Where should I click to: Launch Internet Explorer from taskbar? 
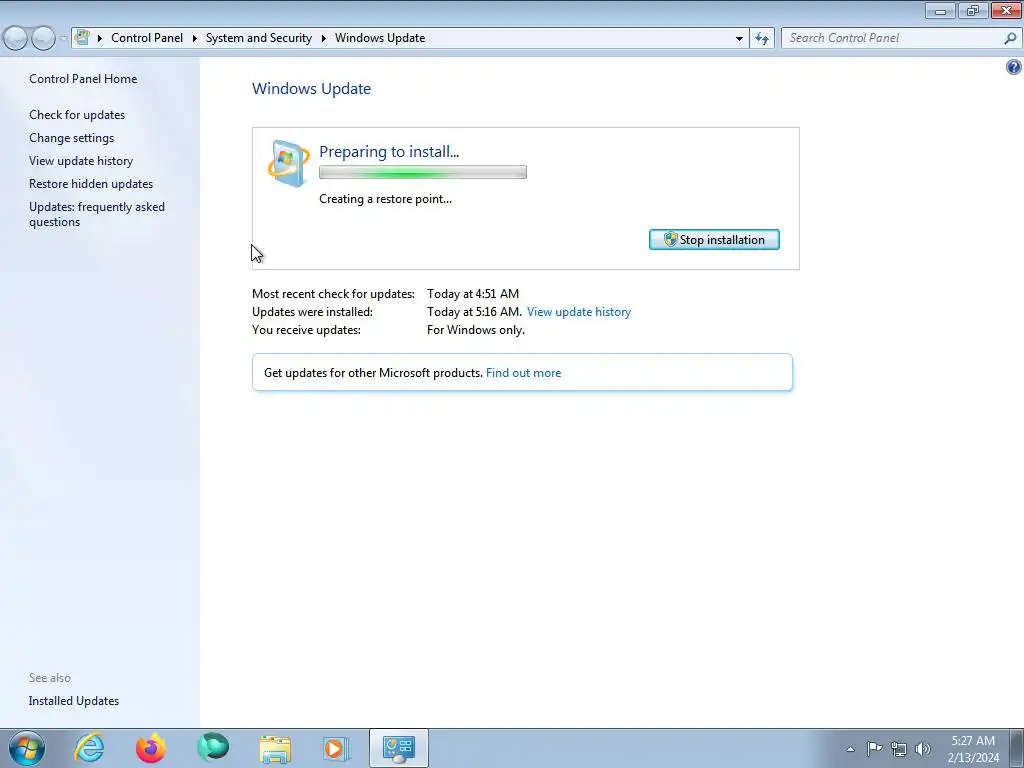(89, 748)
